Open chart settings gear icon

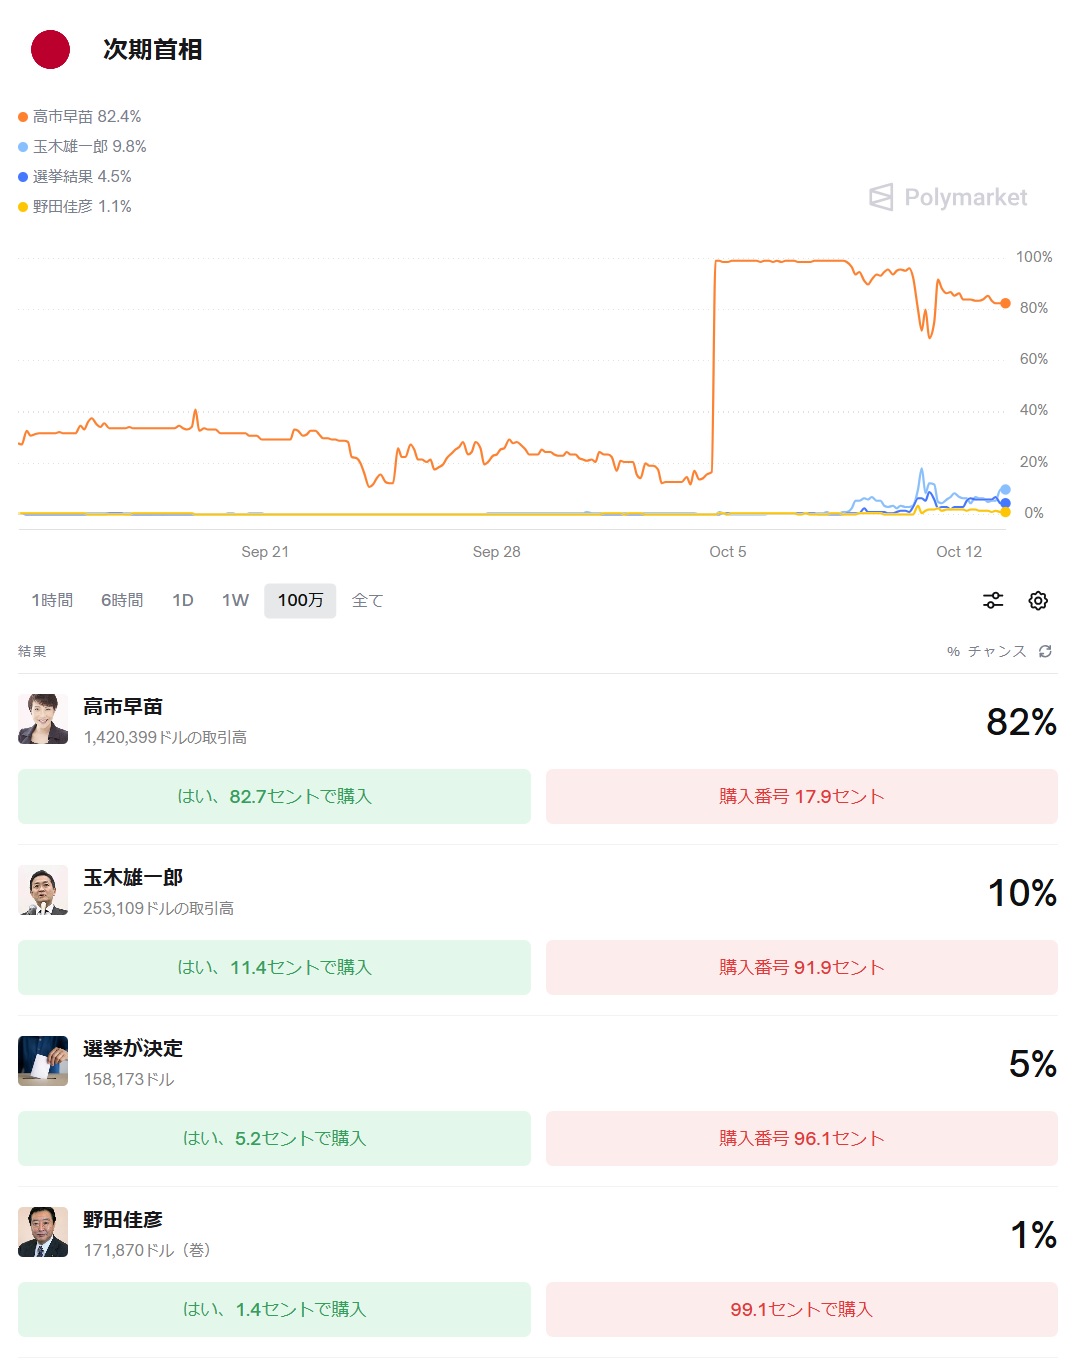[1038, 600]
